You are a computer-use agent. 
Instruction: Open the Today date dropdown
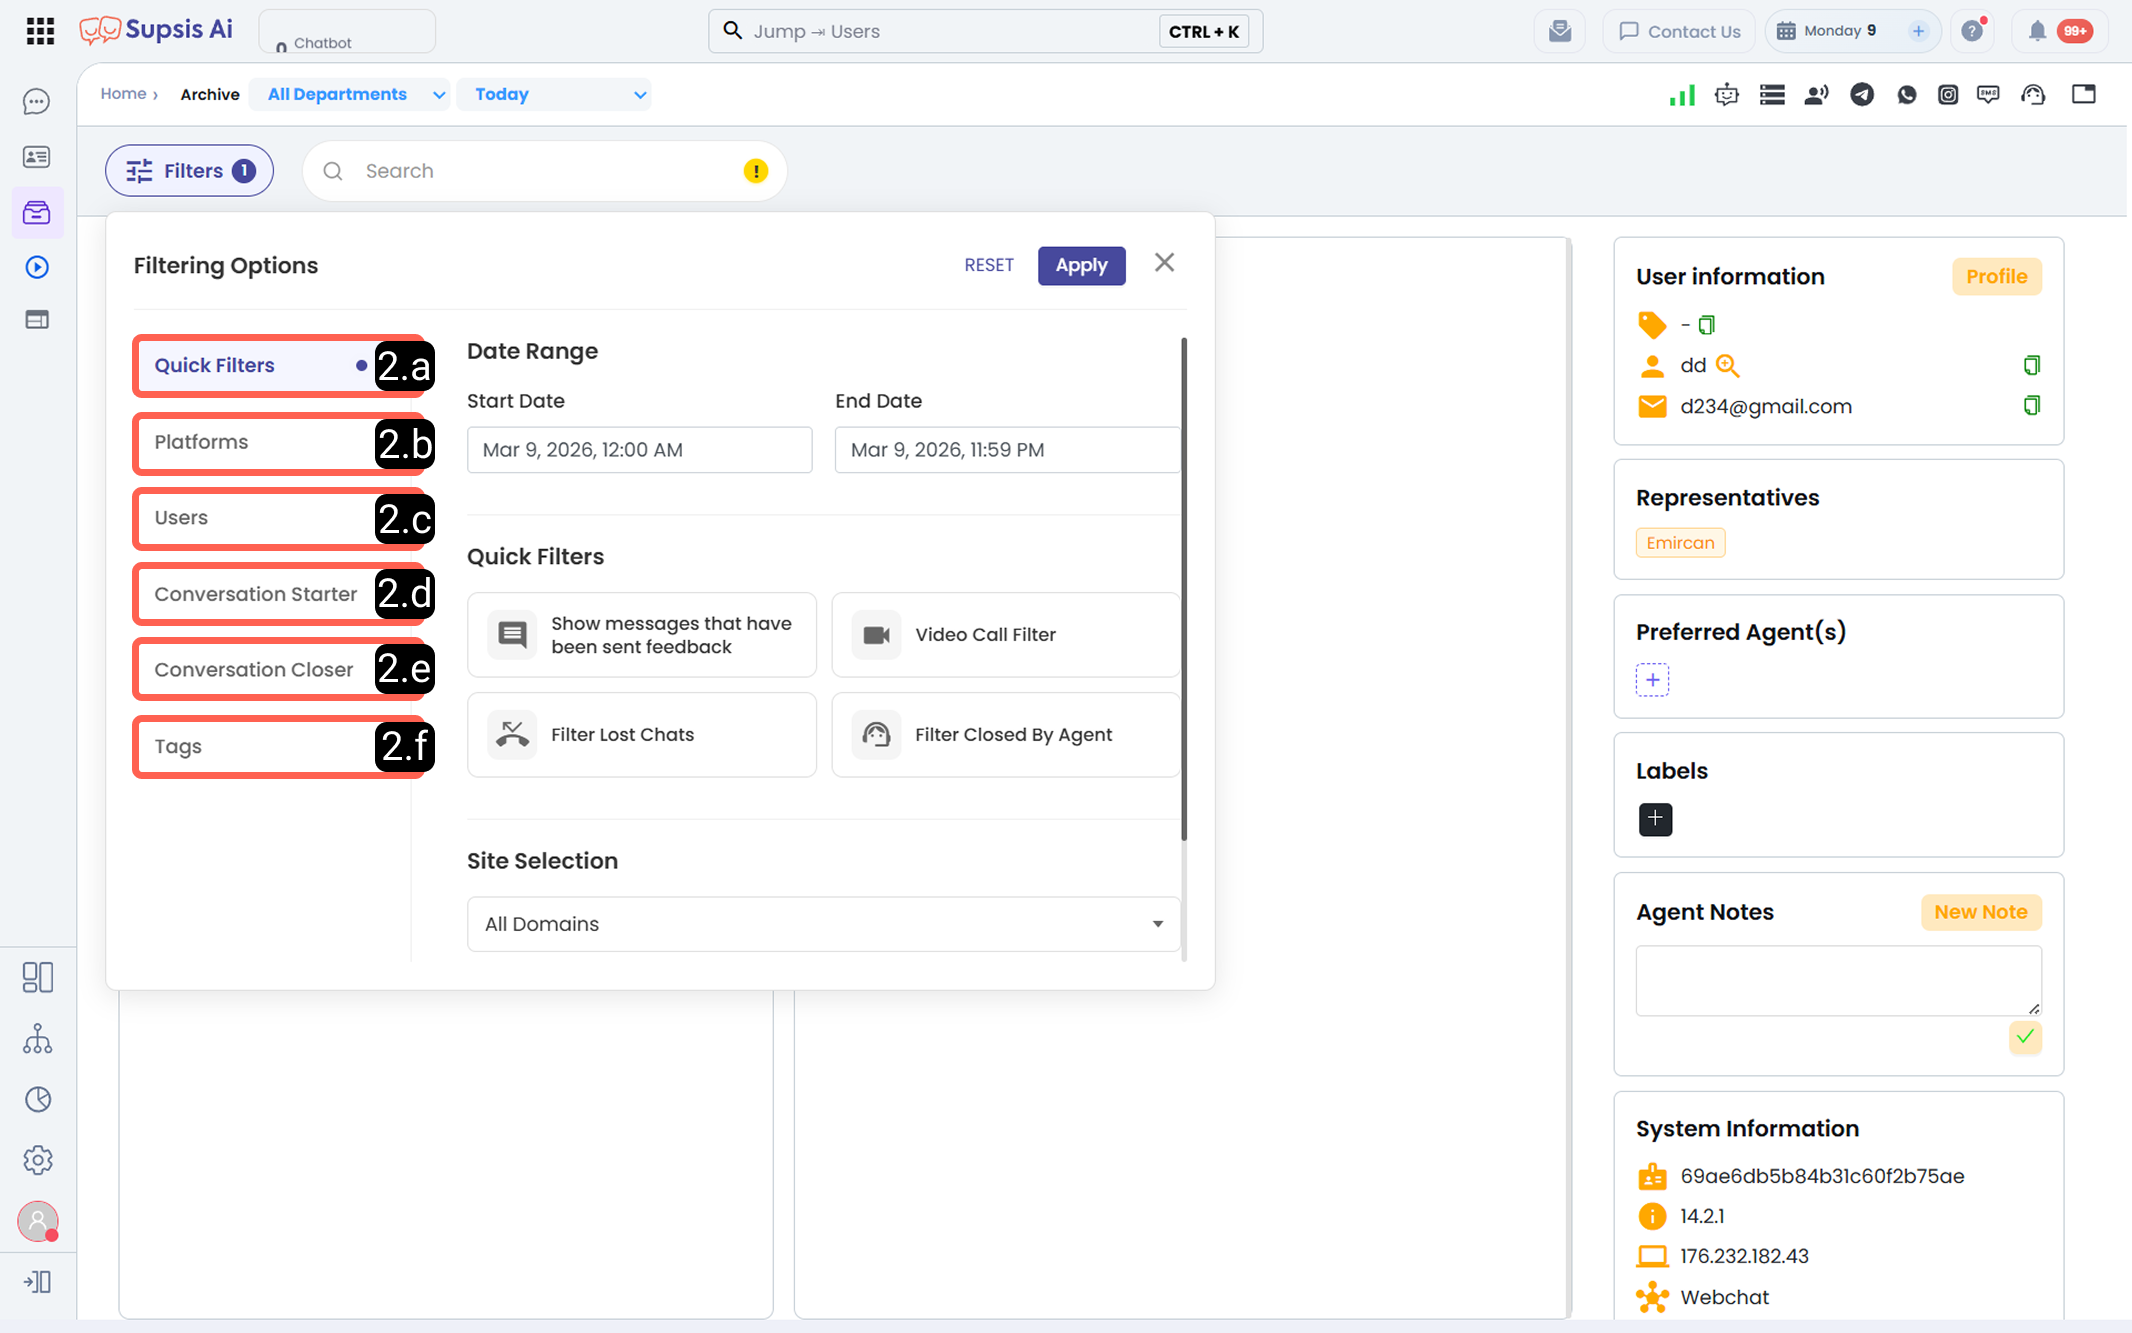pos(554,94)
